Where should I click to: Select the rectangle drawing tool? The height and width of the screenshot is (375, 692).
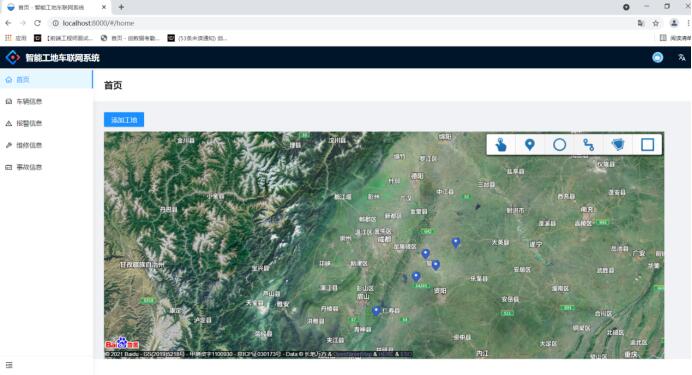(647, 145)
